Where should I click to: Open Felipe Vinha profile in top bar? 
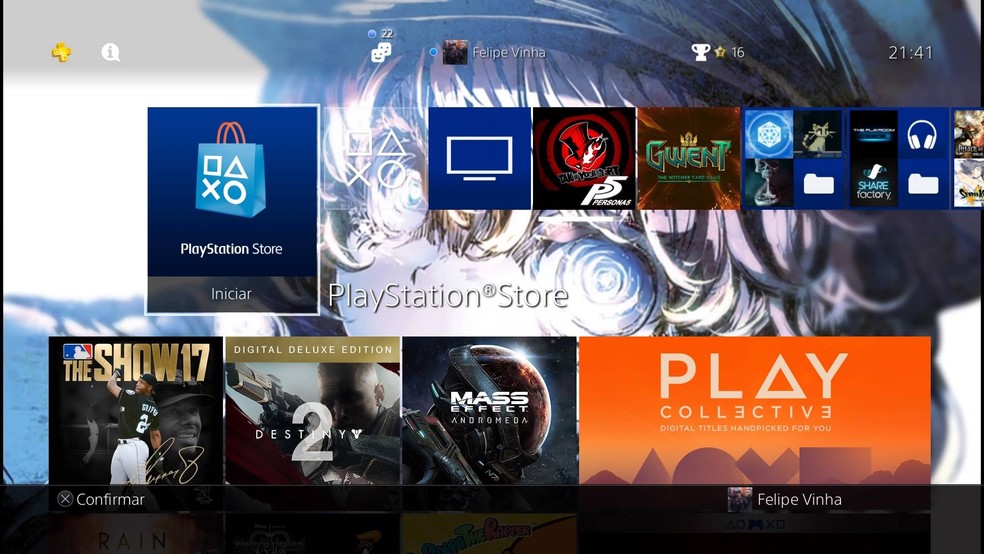[x=493, y=53]
